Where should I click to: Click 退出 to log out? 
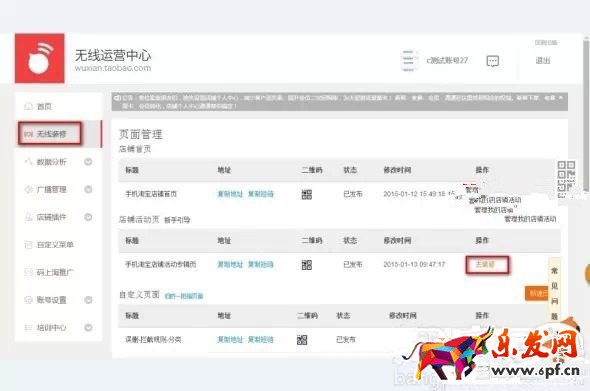(543, 60)
